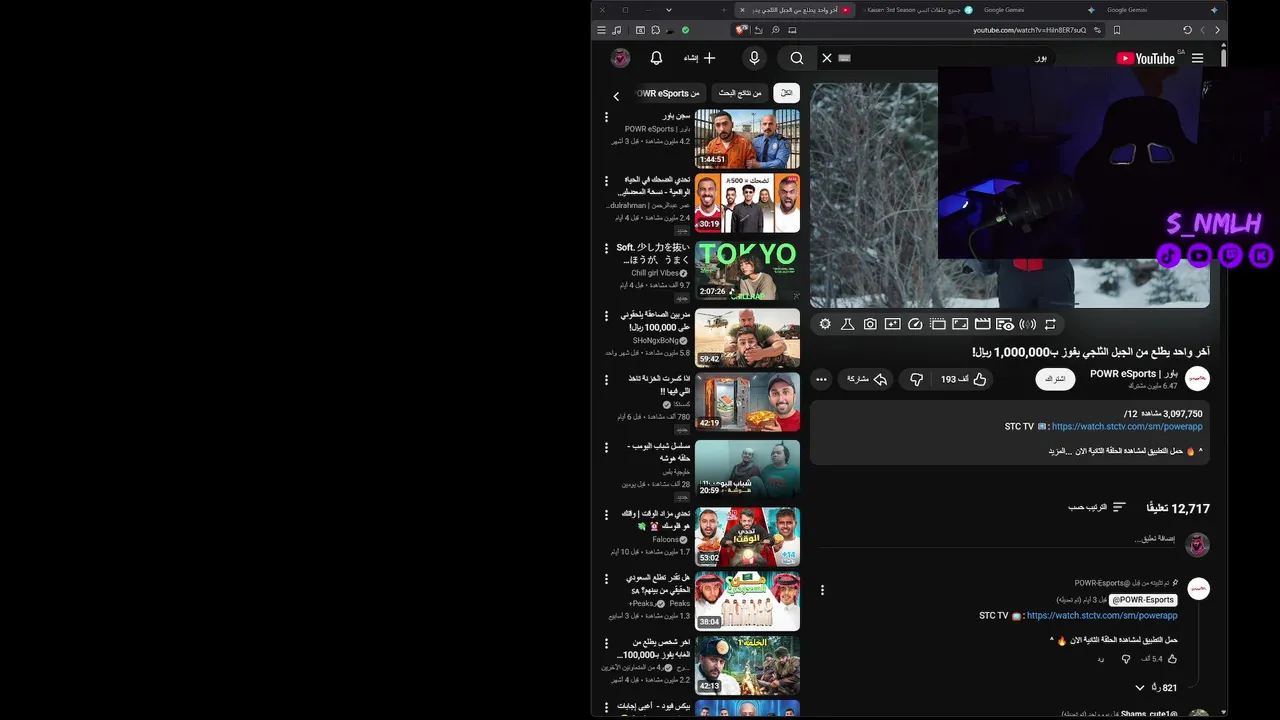1280x720 pixels.
Task: Open the 59:42 SHoNgxBoNg video thumbnail
Action: pos(747,337)
